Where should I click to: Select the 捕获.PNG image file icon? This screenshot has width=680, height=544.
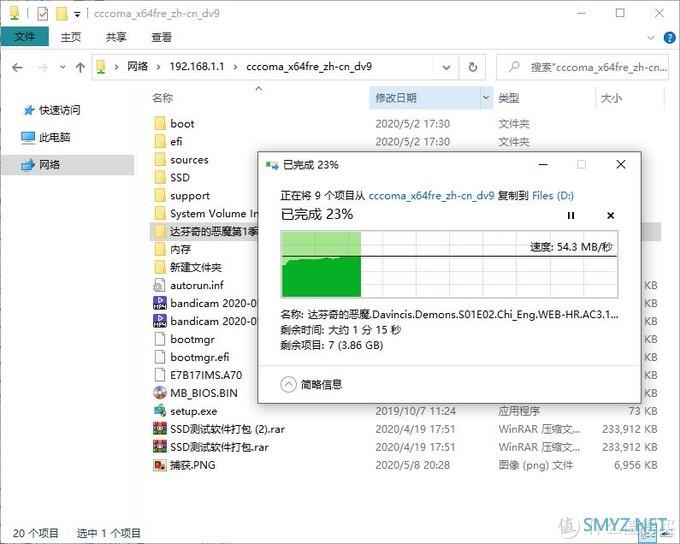pyautogui.click(x=160, y=465)
